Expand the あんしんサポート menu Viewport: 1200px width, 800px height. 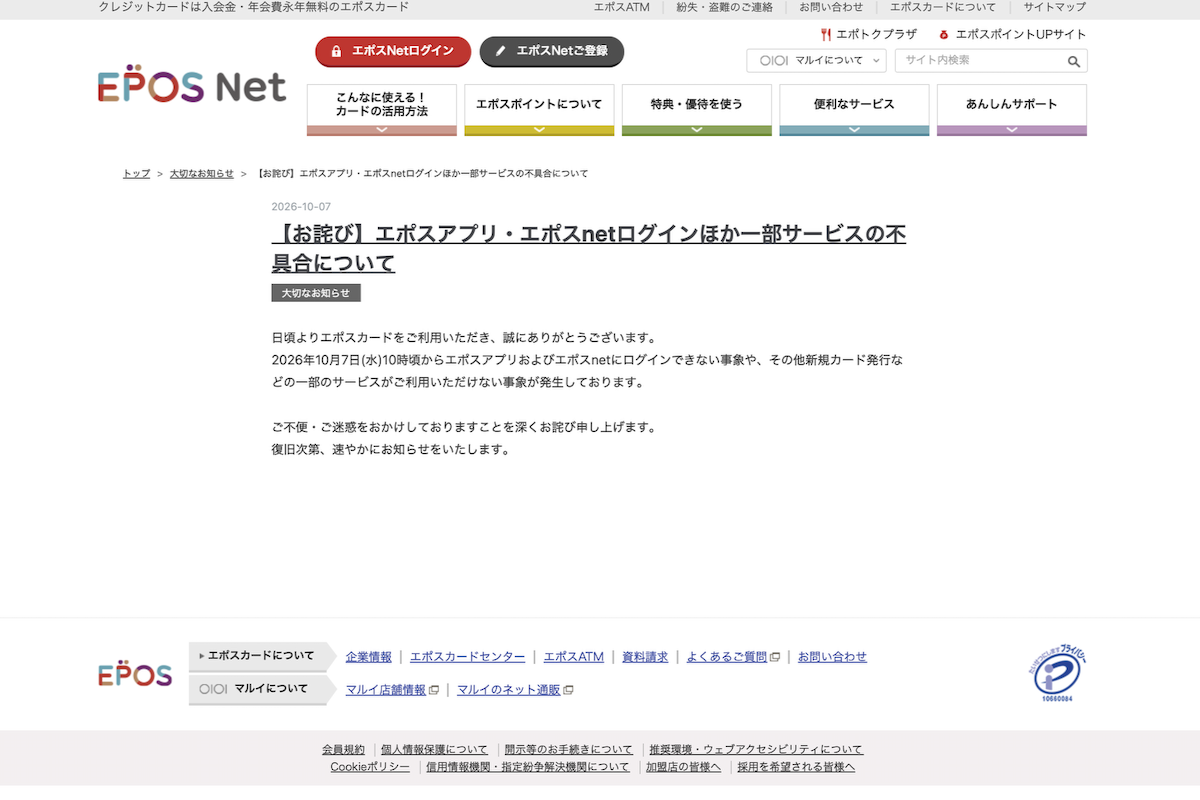coord(1012,110)
